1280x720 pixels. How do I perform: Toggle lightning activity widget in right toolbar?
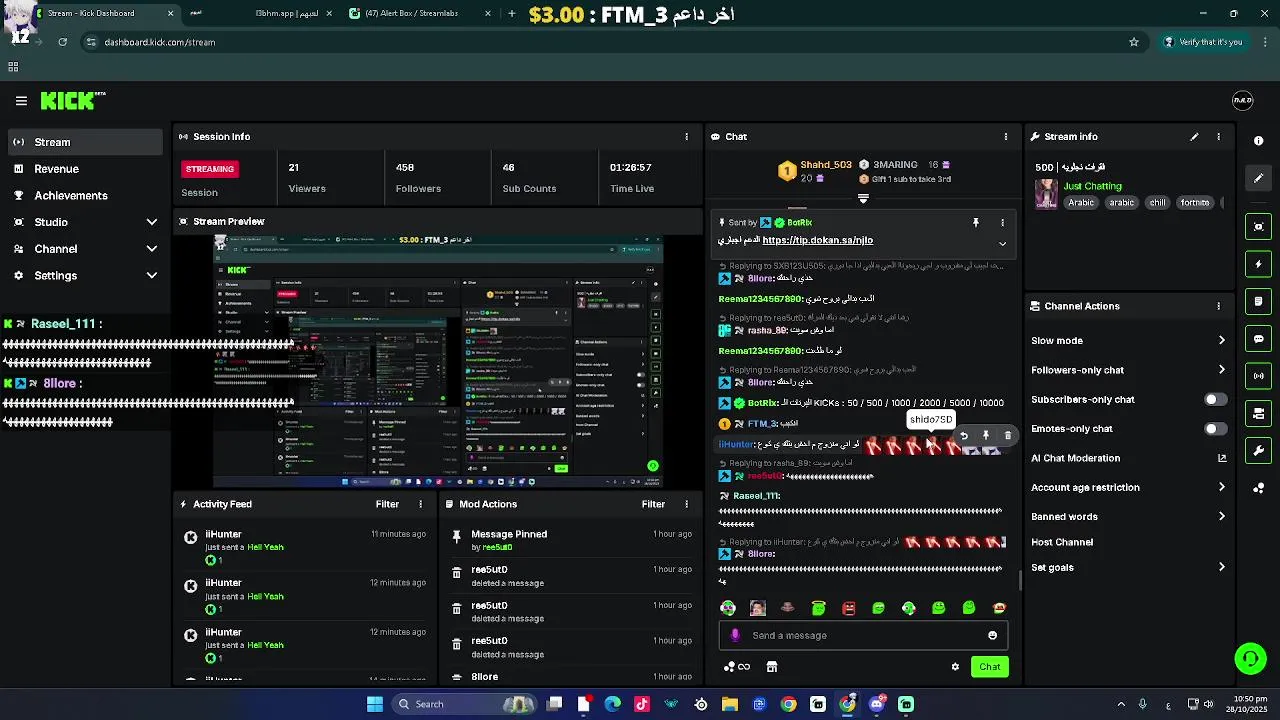coord(1259,264)
